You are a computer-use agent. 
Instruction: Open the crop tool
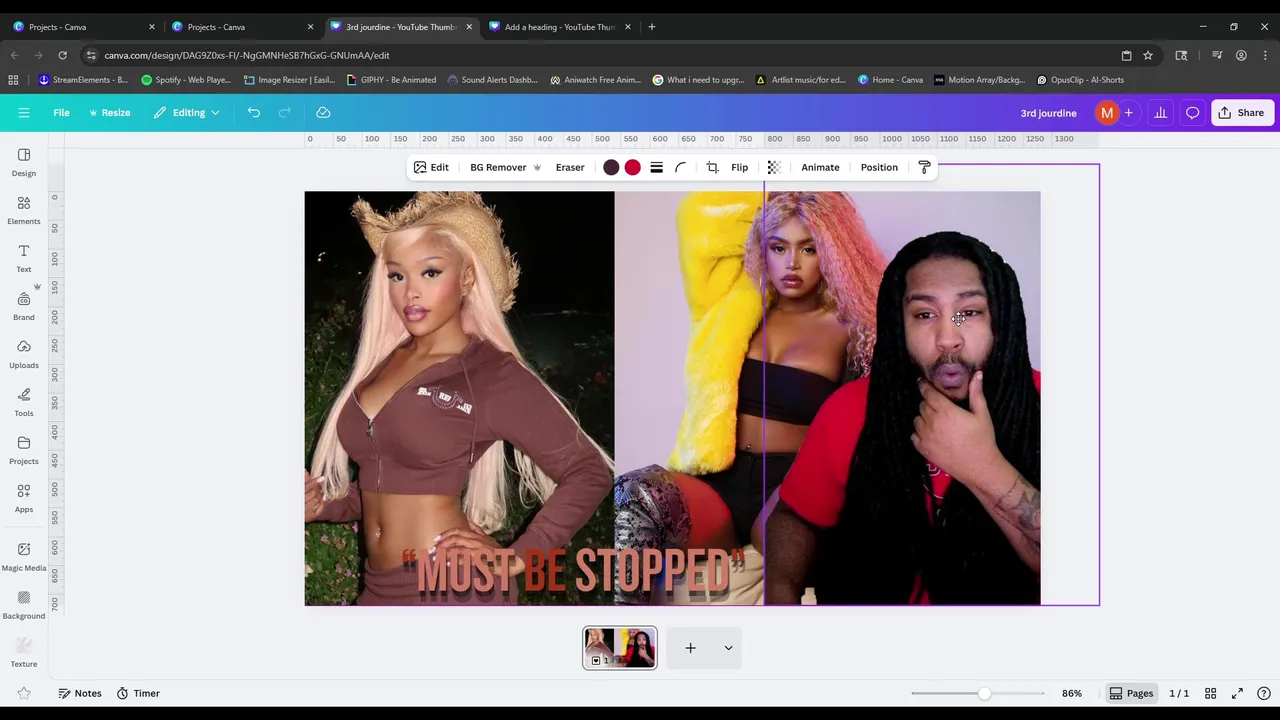pos(712,167)
